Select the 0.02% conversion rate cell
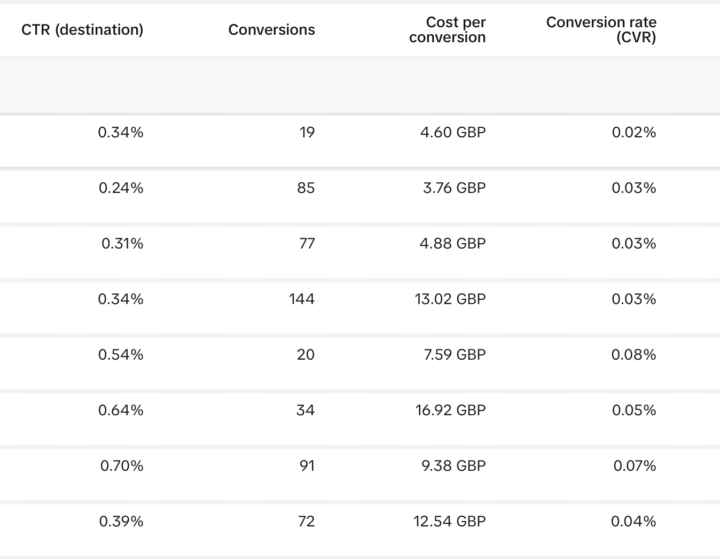This screenshot has height=559, width=720. [x=634, y=133]
